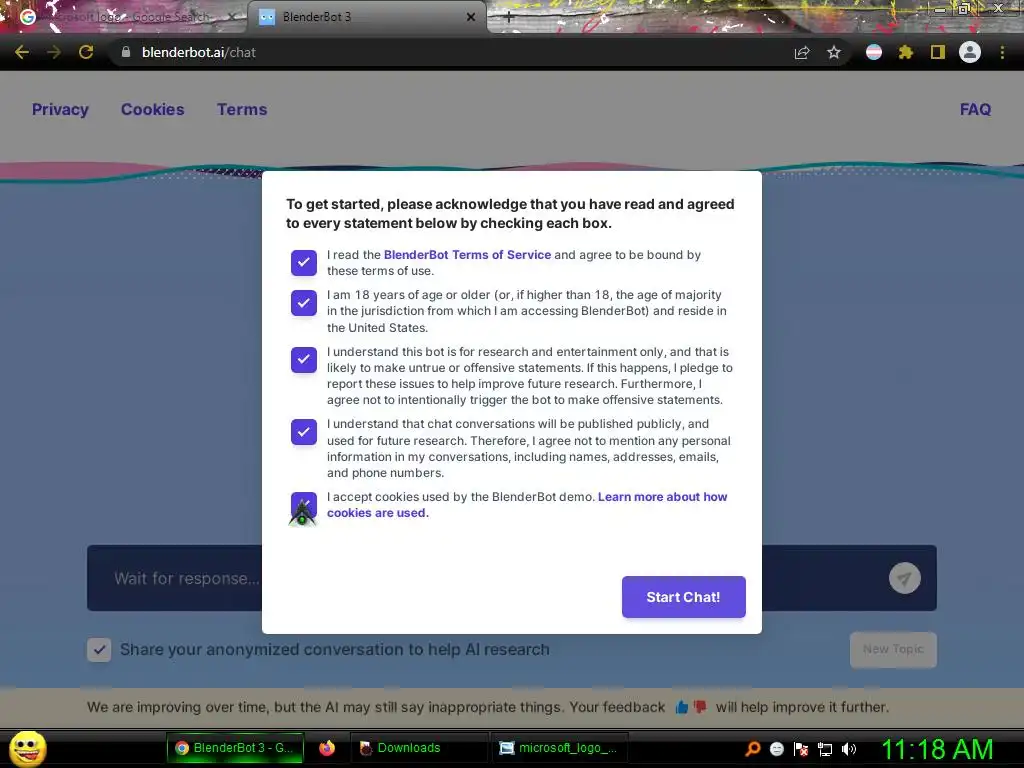Reload the BlenderBot page
Image resolution: width=1024 pixels, height=768 pixels.
click(x=86, y=52)
